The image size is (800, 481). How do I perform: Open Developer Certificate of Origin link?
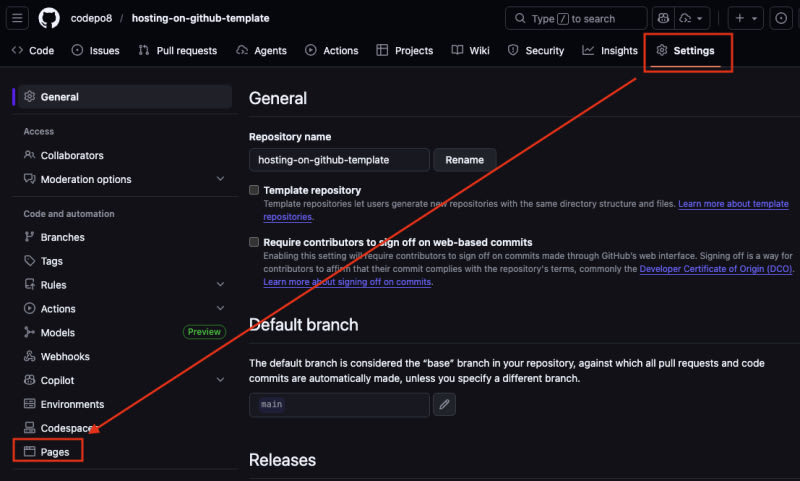(708, 269)
